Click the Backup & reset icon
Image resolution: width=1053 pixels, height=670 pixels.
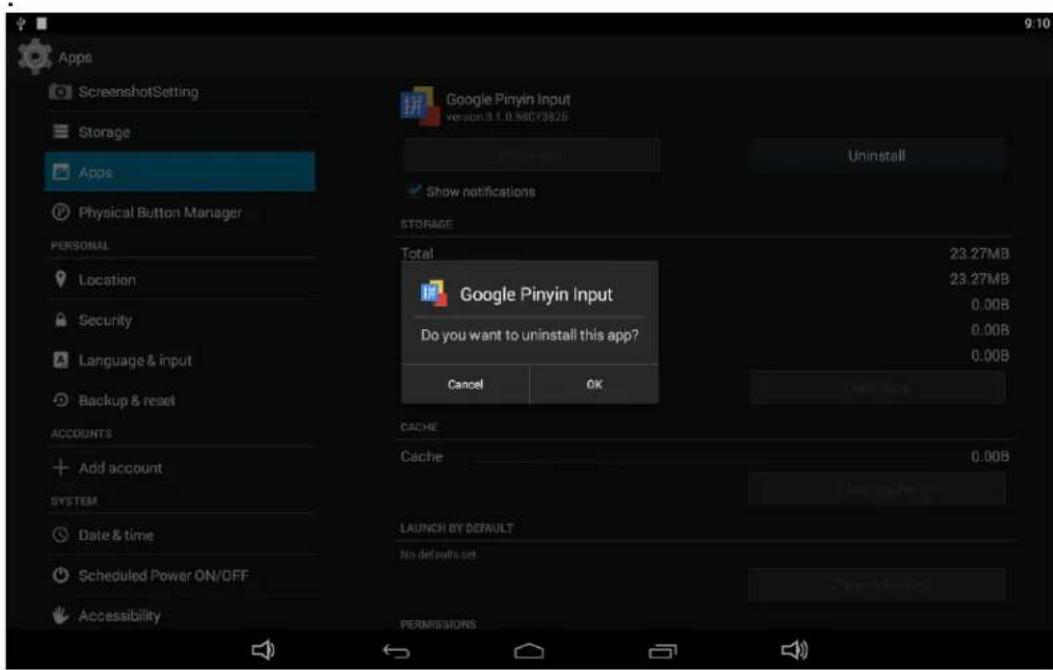point(60,400)
